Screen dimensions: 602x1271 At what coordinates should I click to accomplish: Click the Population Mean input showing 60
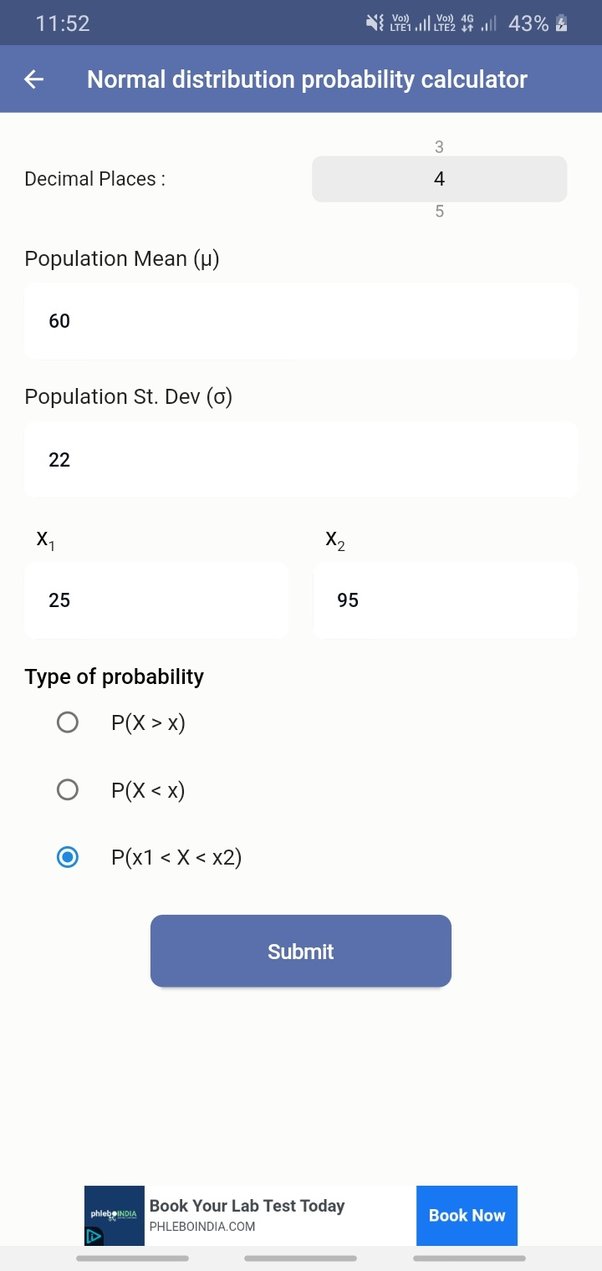[300, 321]
